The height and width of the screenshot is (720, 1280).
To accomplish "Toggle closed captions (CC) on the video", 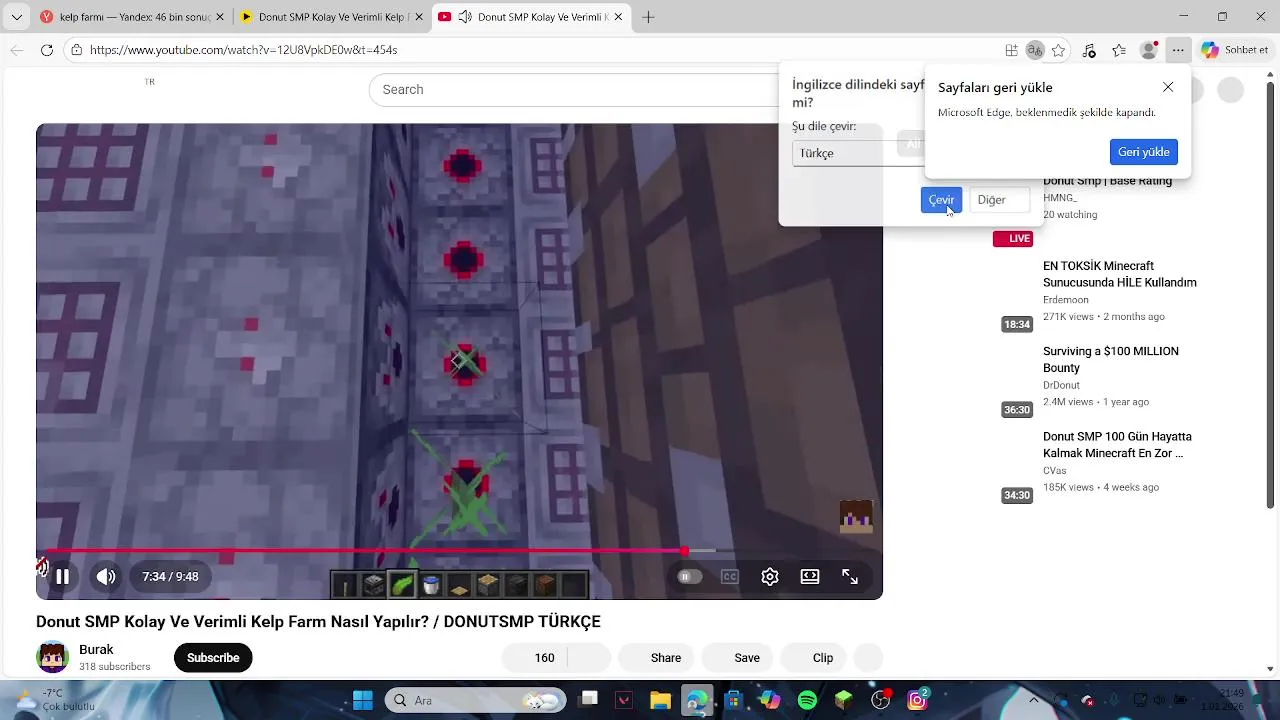I will 730,577.
